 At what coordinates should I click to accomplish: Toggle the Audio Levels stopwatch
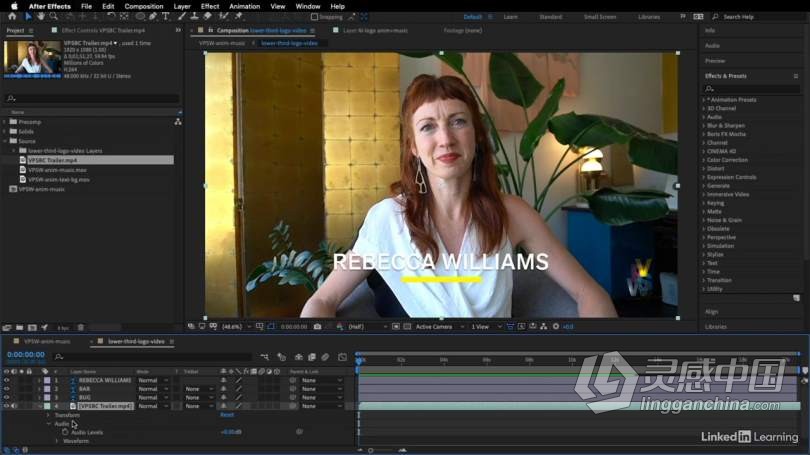pyautogui.click(x=65, y=432)
